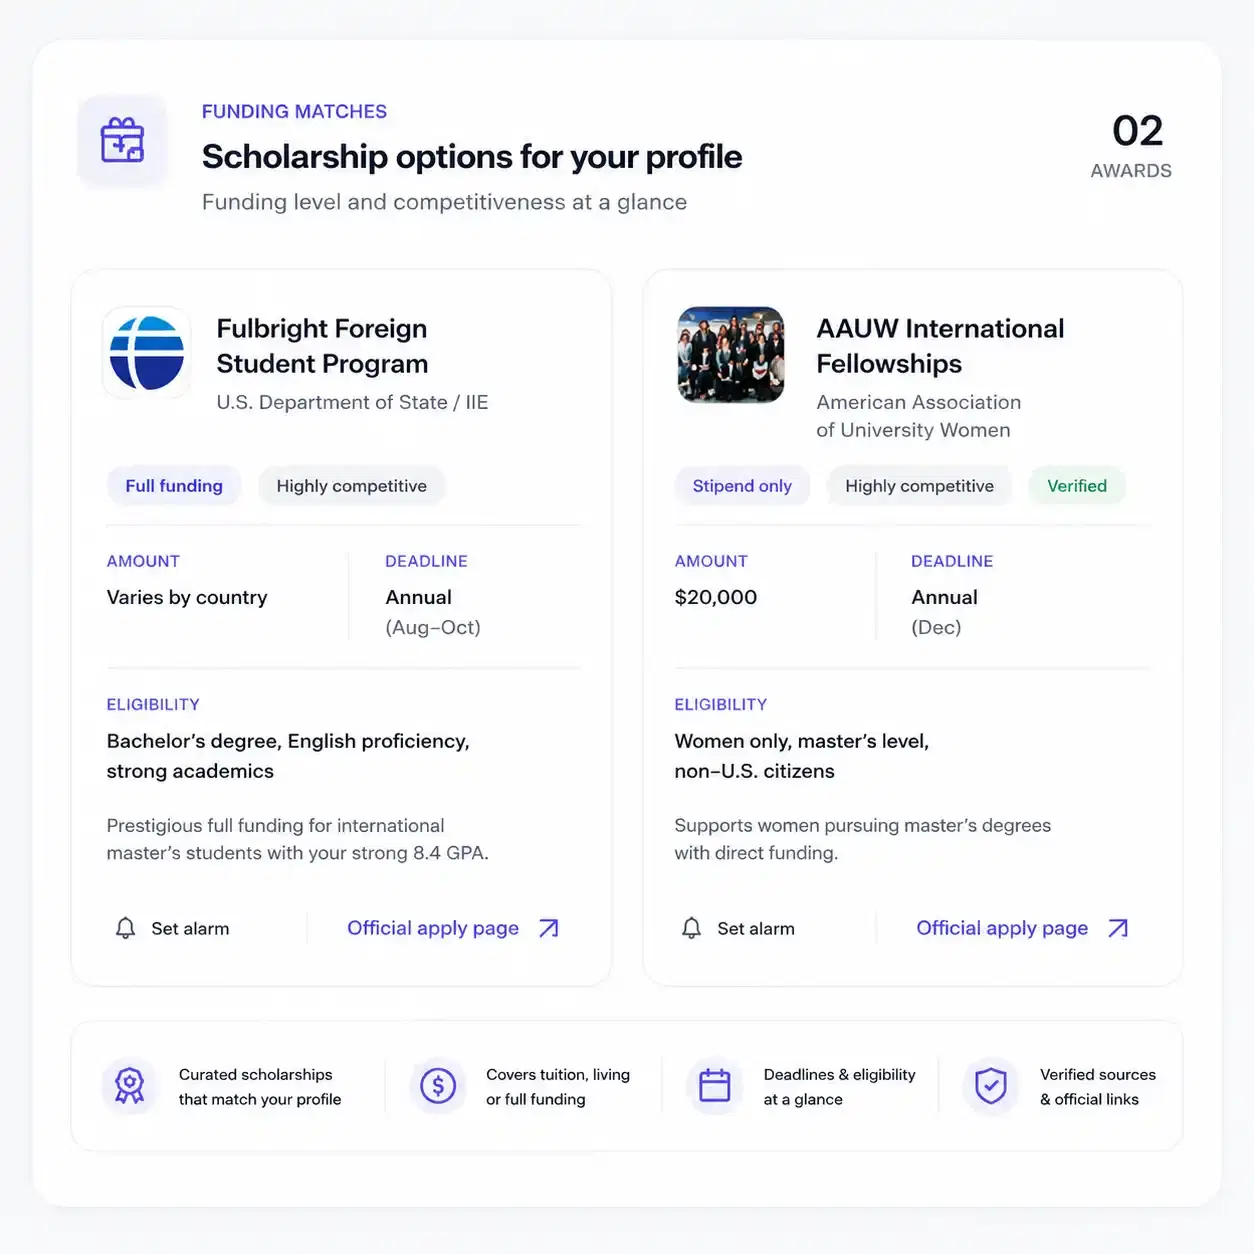
Task: Click the arrow icon beside AAUW apply link
Action: pyautogui.click(x=1118, y=928)
